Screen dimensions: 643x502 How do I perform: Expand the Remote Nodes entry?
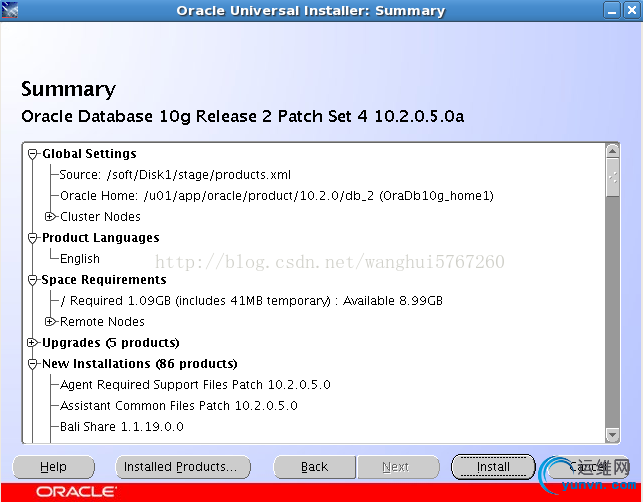50,322
